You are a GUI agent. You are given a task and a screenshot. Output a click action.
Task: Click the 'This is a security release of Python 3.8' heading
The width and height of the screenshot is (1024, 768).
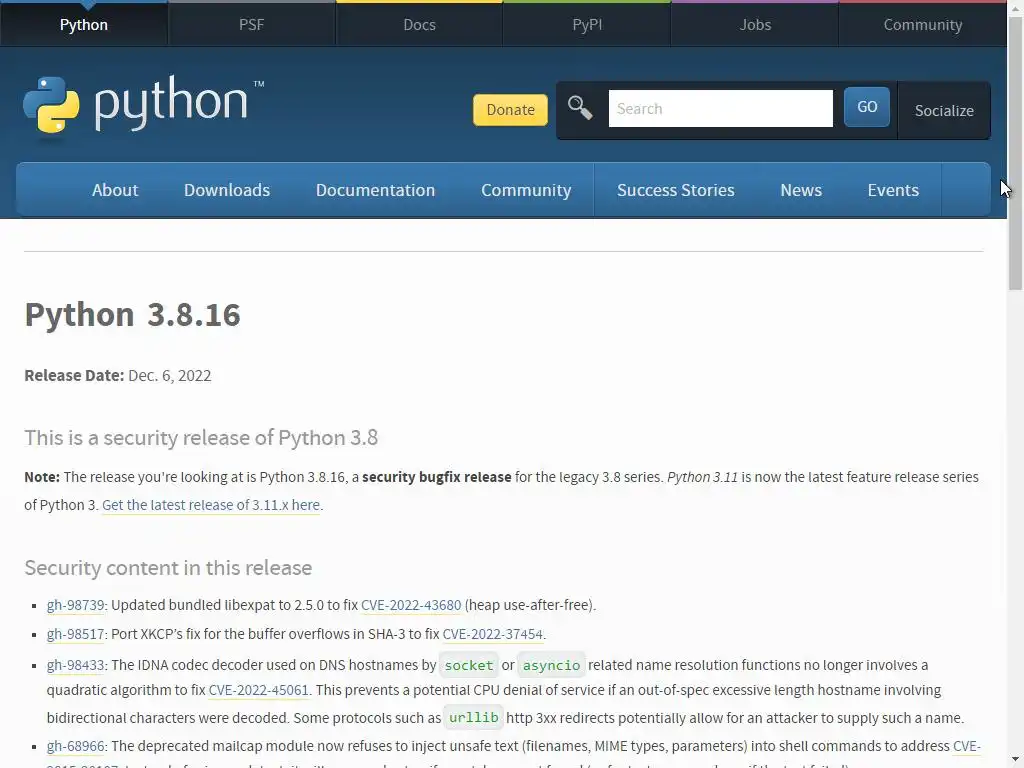(x=201, y=438)
